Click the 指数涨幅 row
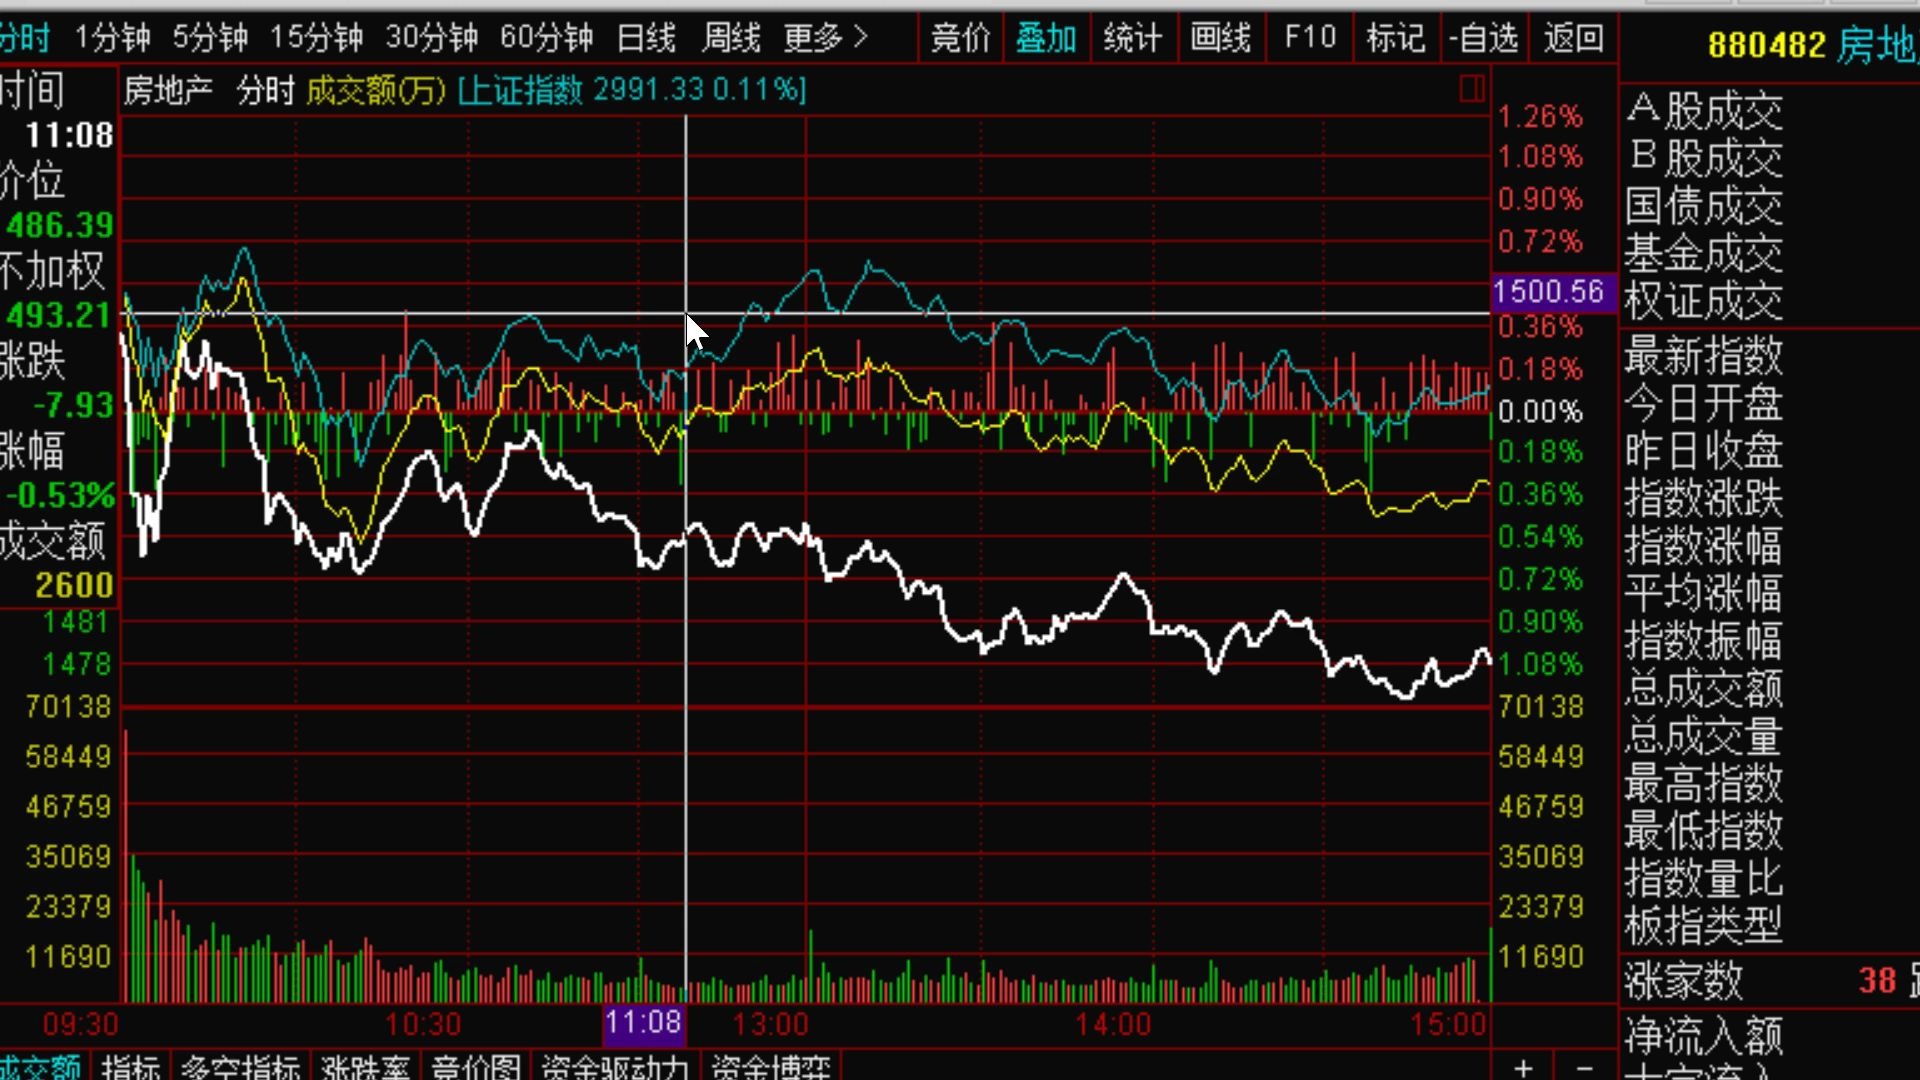1920x1080 pixels. coord(1704,545)
